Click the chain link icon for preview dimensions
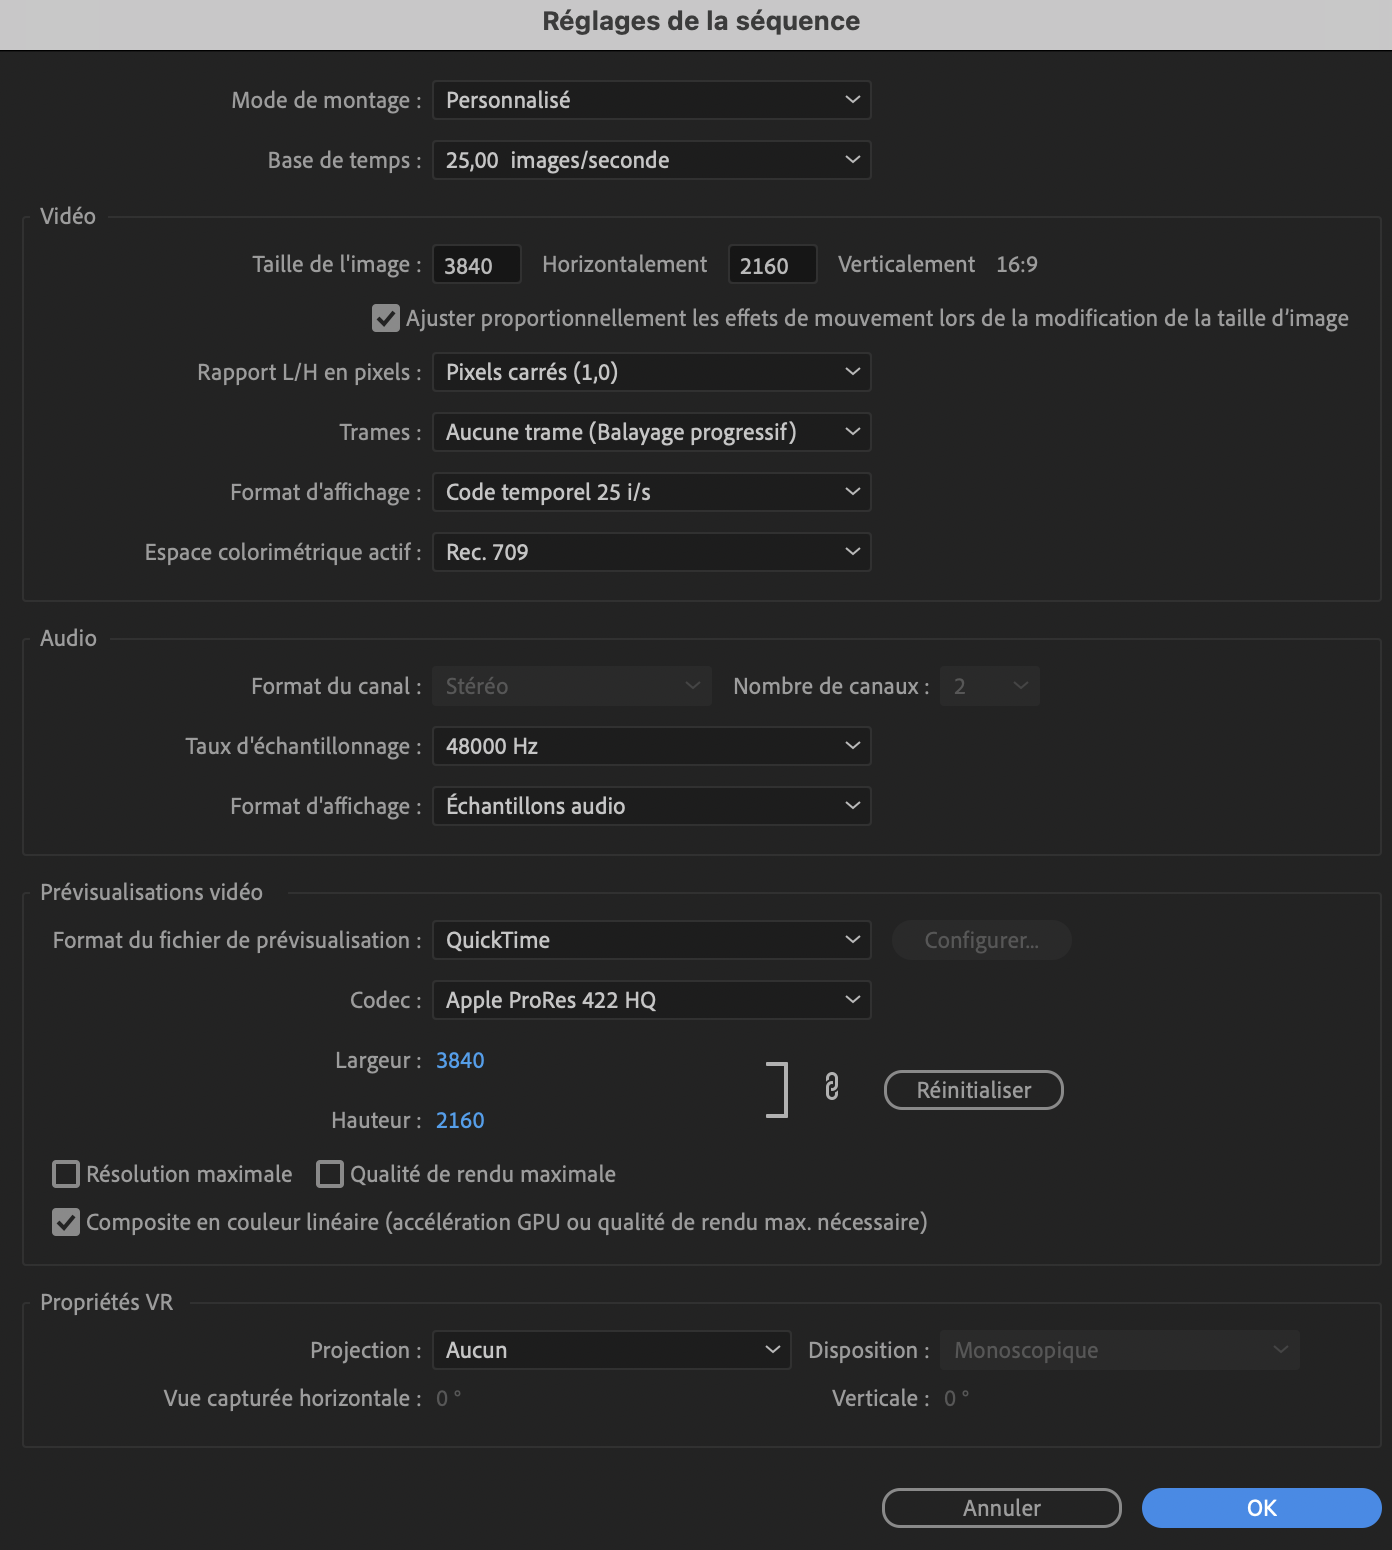The height and width of the screenshot is (1550, 1392). click(831, 1087)
